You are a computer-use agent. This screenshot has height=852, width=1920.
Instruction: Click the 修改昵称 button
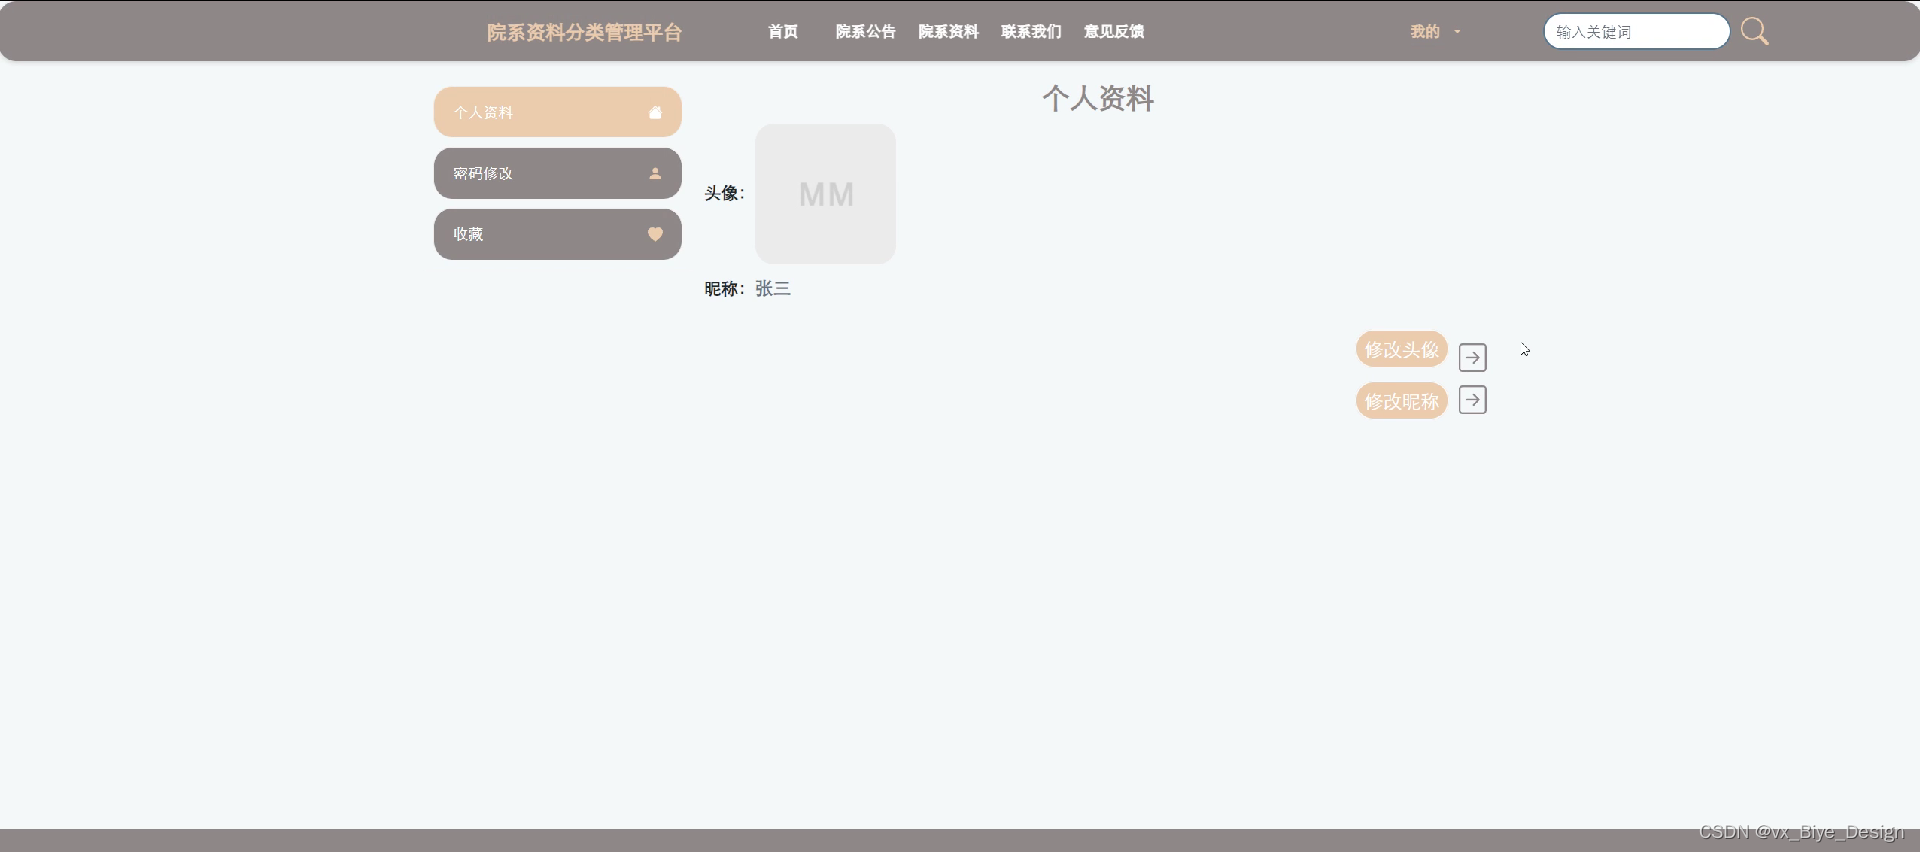(1402, 401)
